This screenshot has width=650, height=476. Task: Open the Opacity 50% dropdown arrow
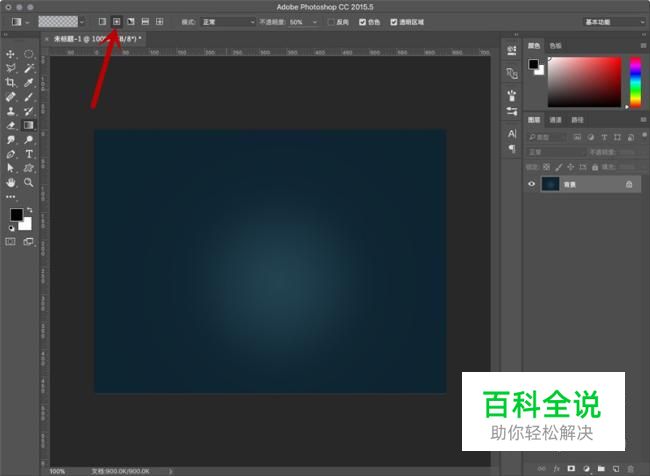(x=315, y=22)
